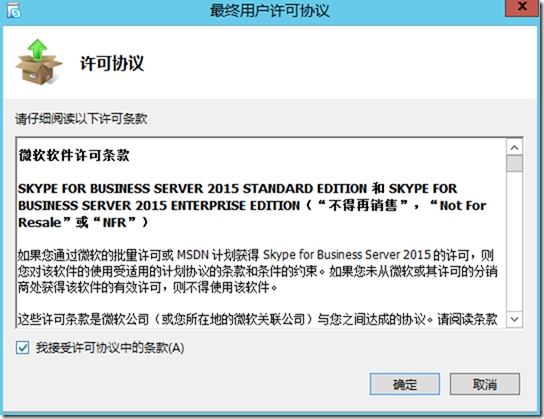Click the license scrollbar thumb

(515, 163)
